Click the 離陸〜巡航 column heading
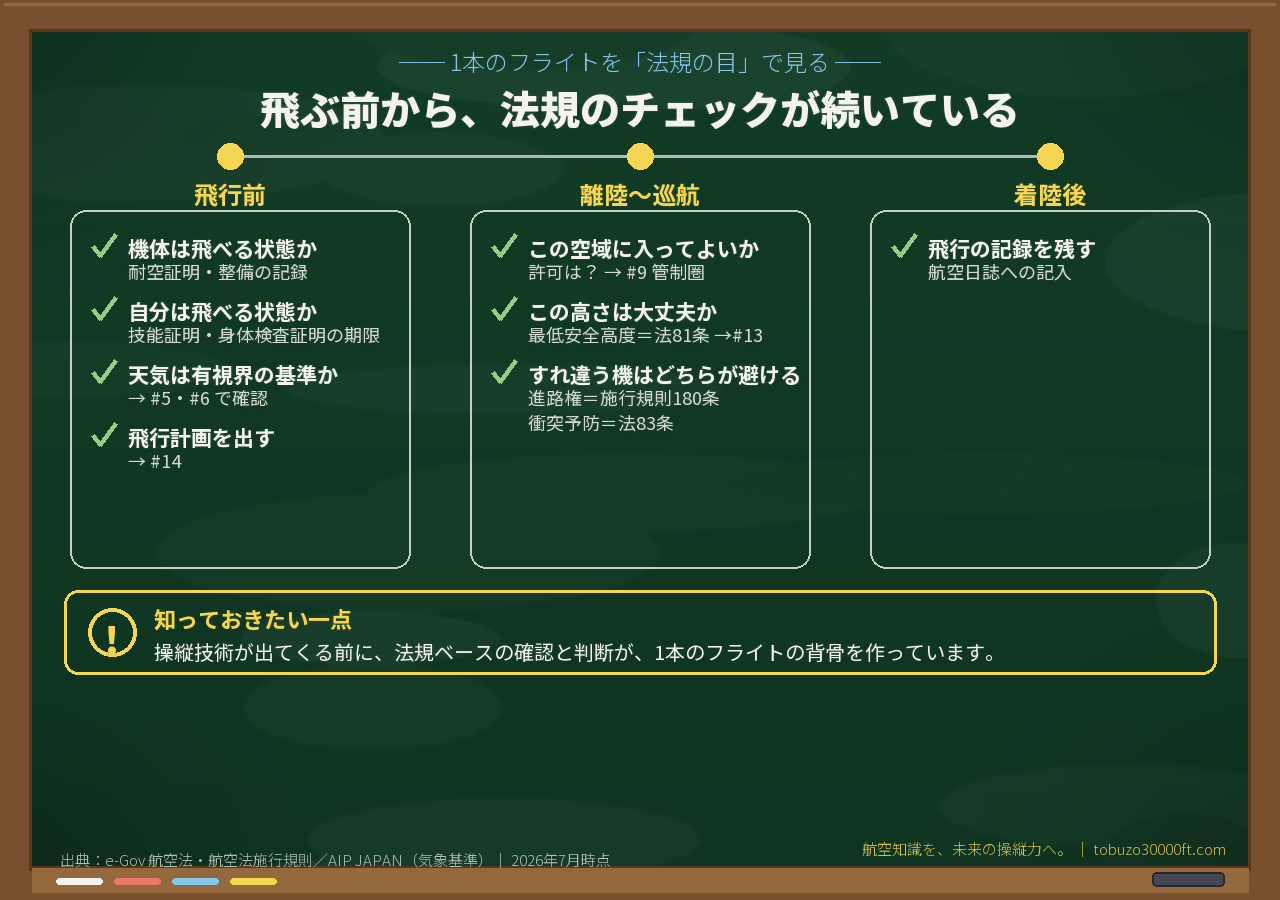Image resolution: width=1280 pixels, height=900 pixels. 640,196
